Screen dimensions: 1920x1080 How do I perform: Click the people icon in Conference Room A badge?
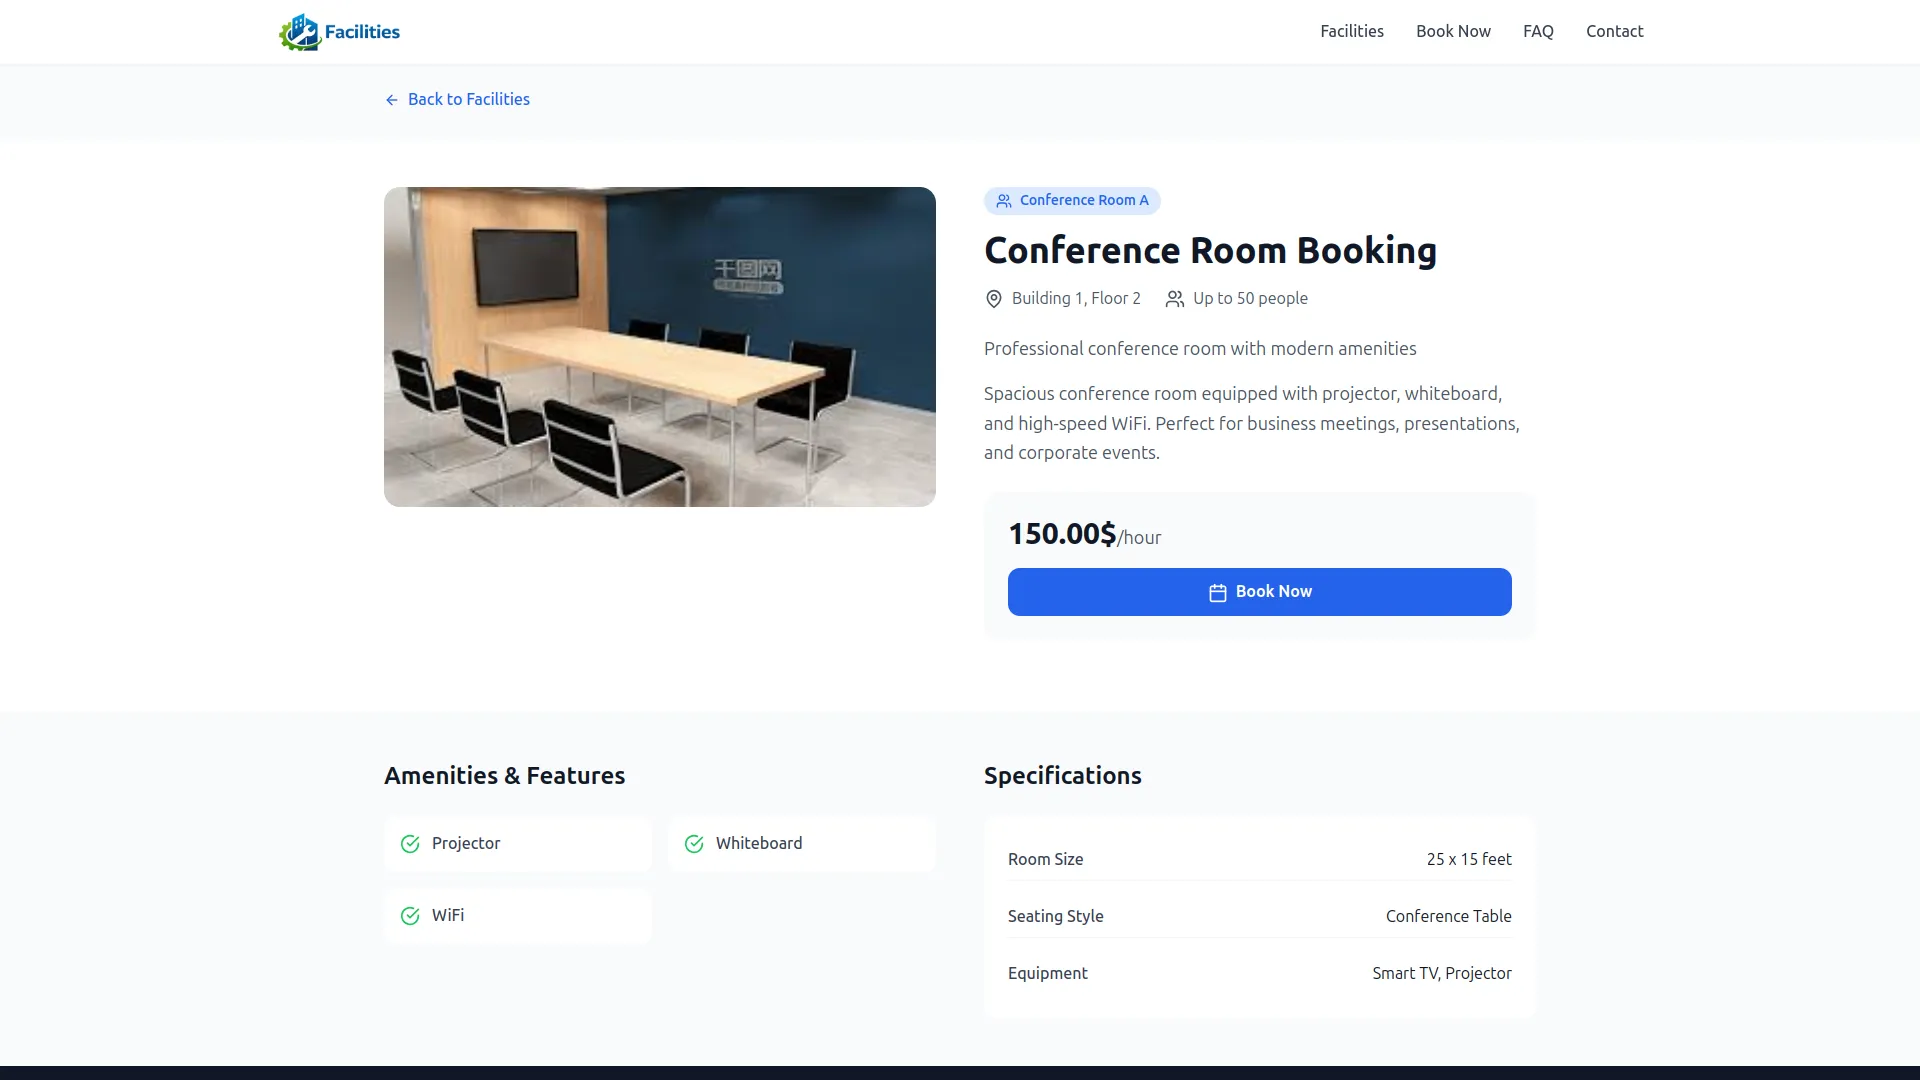(1004, 201)
